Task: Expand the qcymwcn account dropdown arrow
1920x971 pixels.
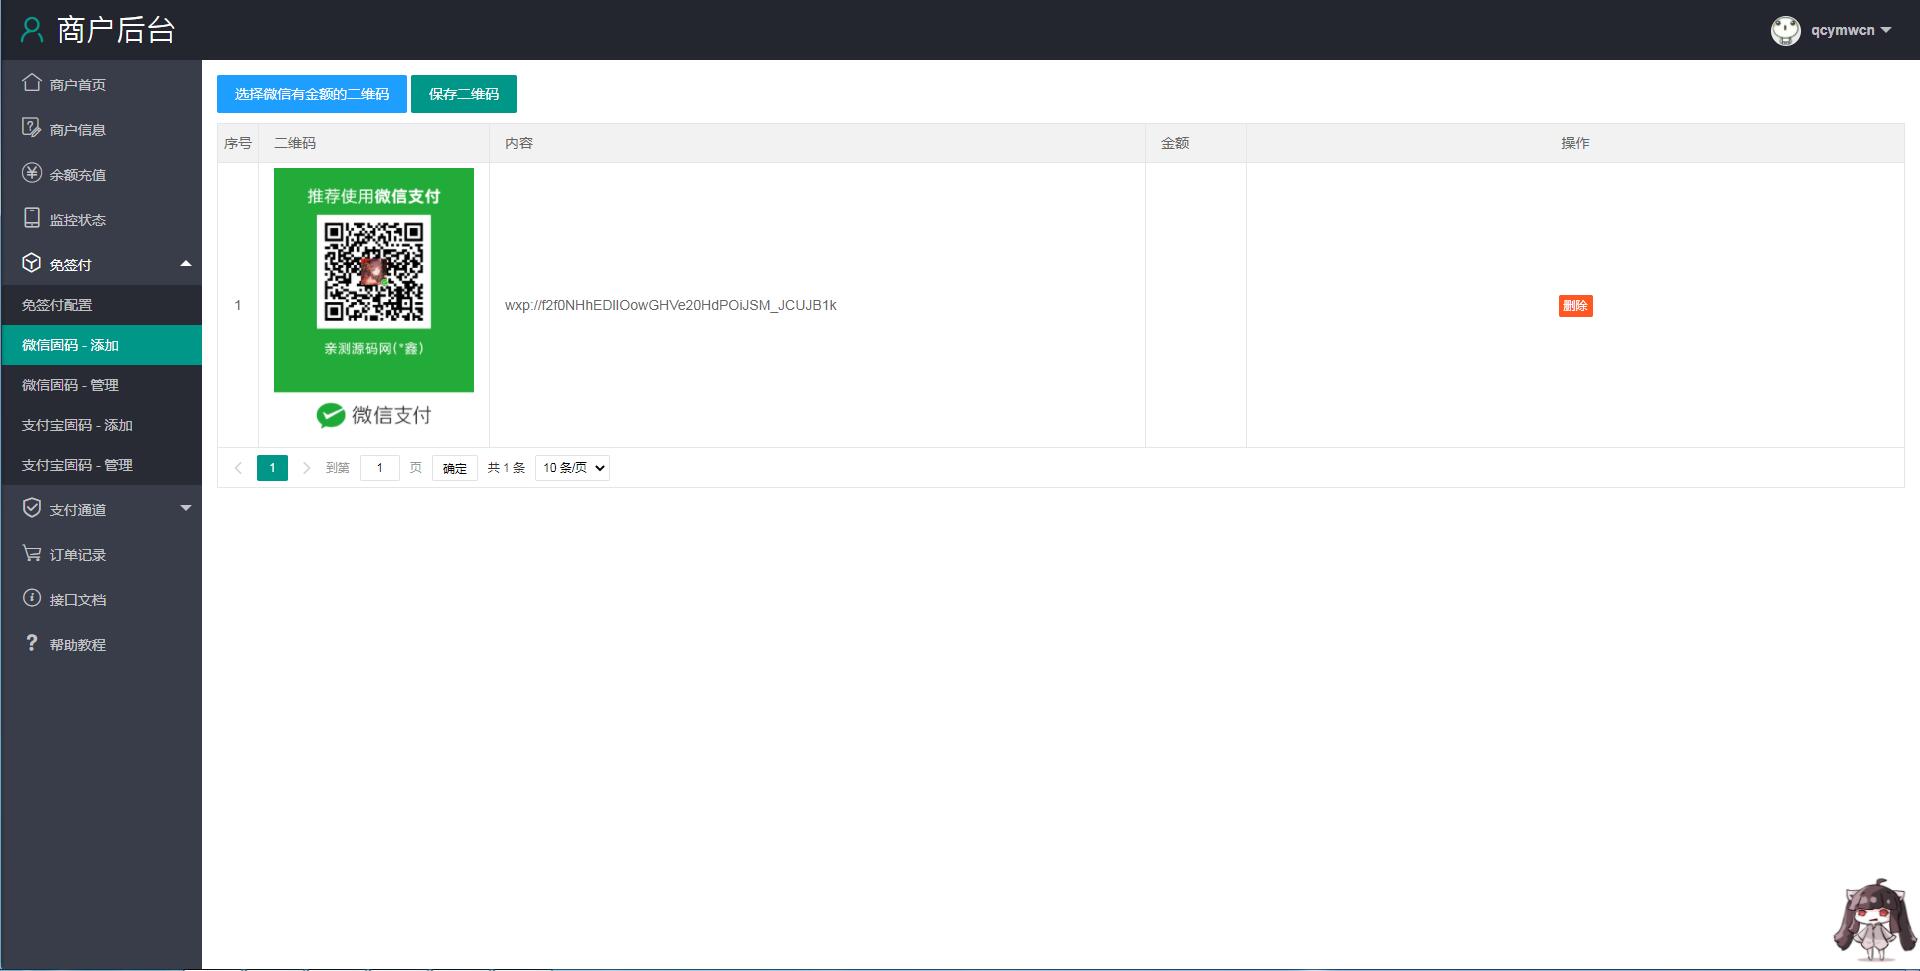Action: click(1886, 30)
